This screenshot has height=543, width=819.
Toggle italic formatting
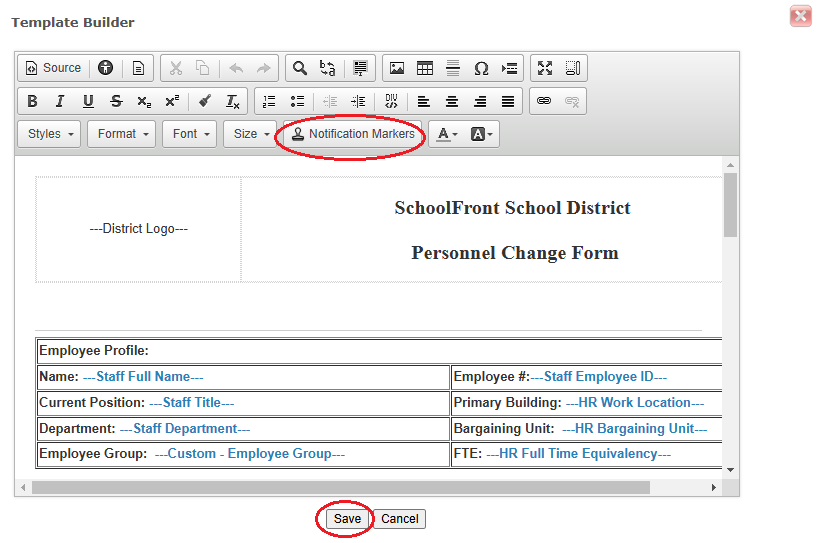pyautogui.click(x=60, y=101)
